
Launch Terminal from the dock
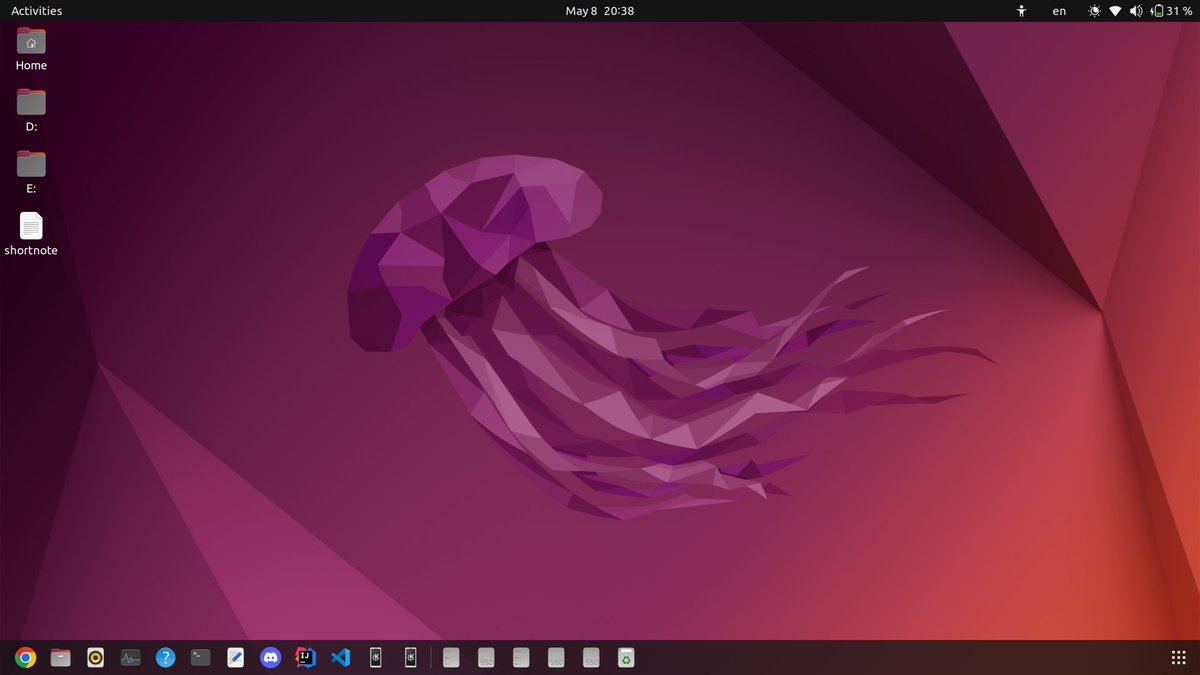coord(201,657)
